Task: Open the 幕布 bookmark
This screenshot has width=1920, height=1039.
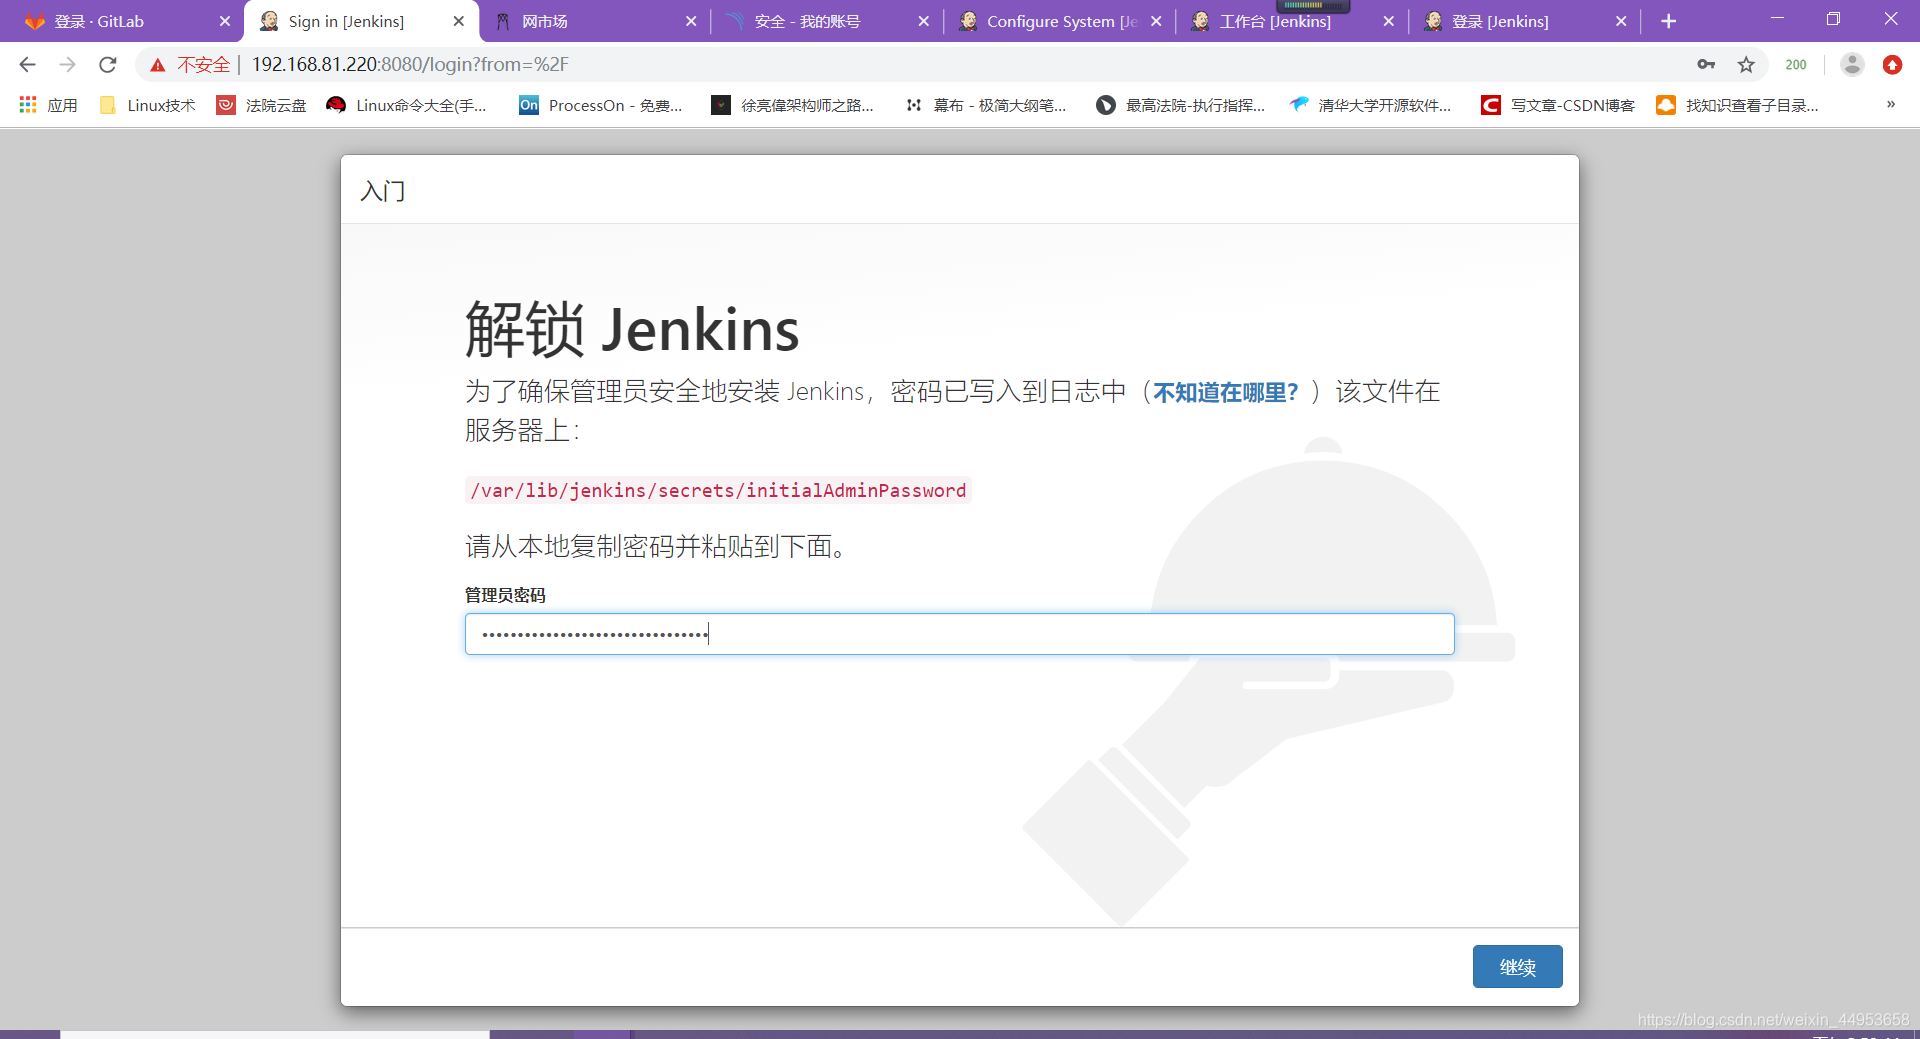Action: click(x=985, y=105)
